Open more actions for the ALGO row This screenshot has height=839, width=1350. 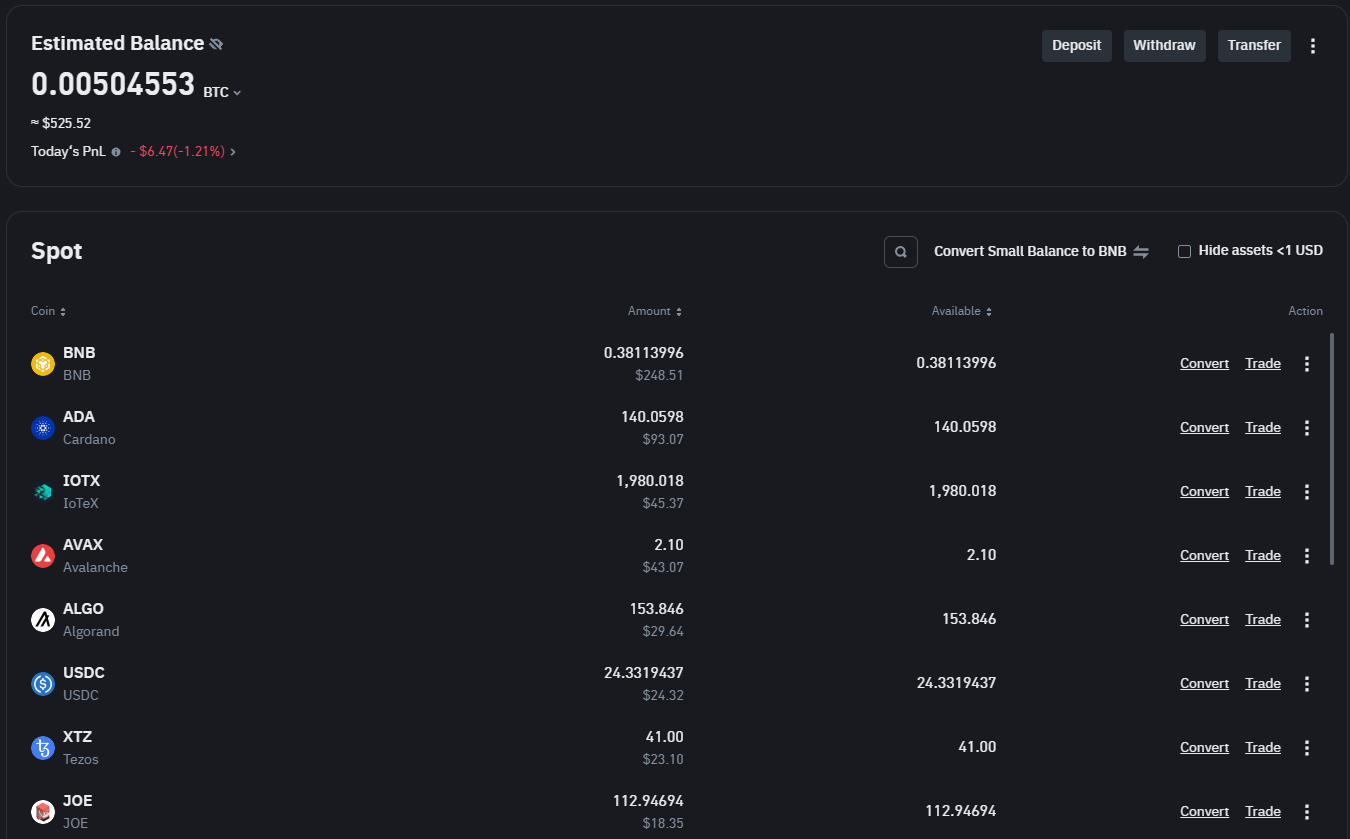click(1307, 620)
